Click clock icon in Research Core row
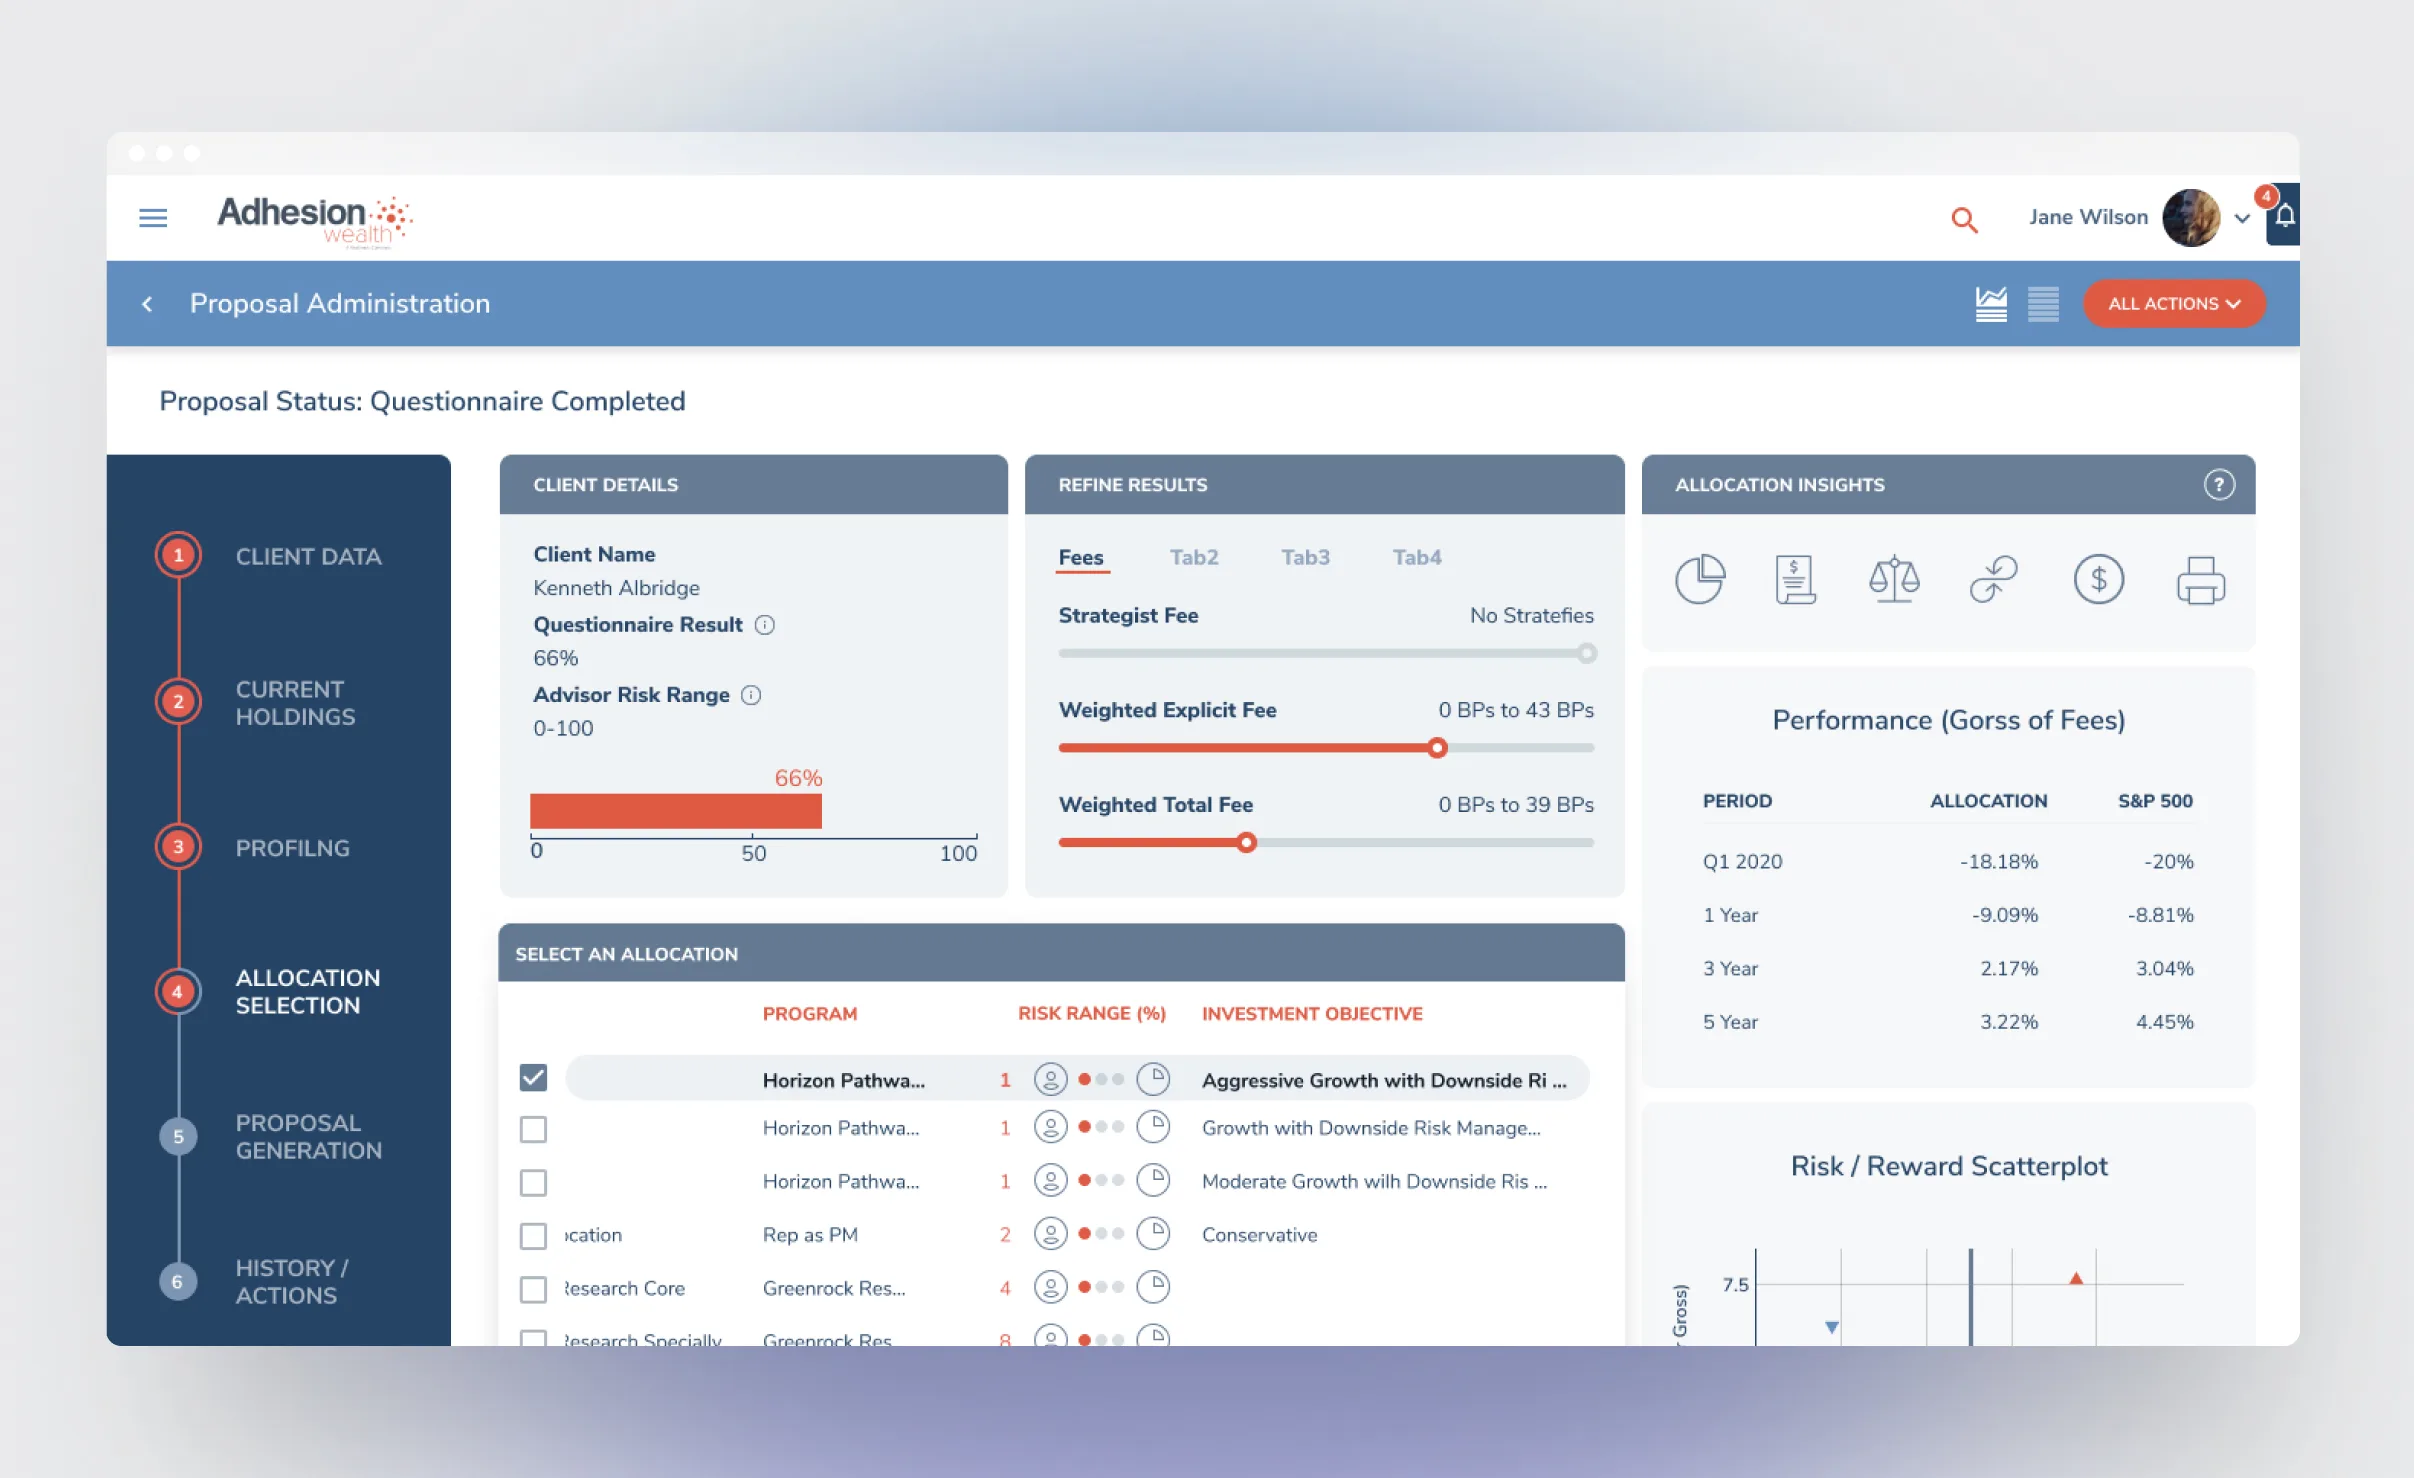This screenshot has height=1478, width=2414. (x=1154, y=1286)
